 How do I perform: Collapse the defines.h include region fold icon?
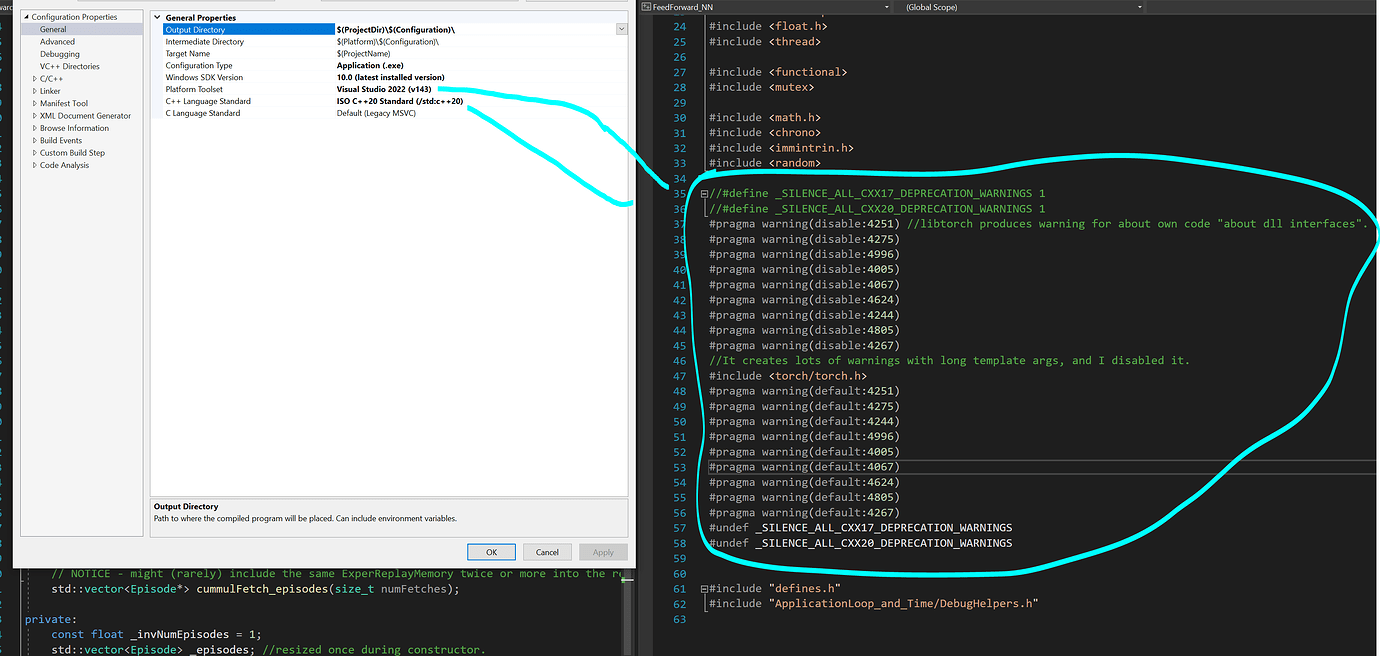[x=705, y=588]
